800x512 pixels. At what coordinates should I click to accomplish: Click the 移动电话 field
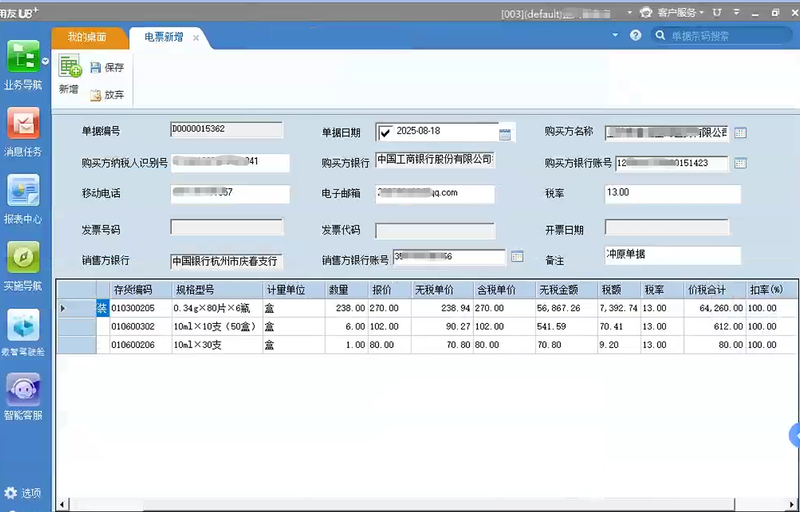[x=230, y=194]
